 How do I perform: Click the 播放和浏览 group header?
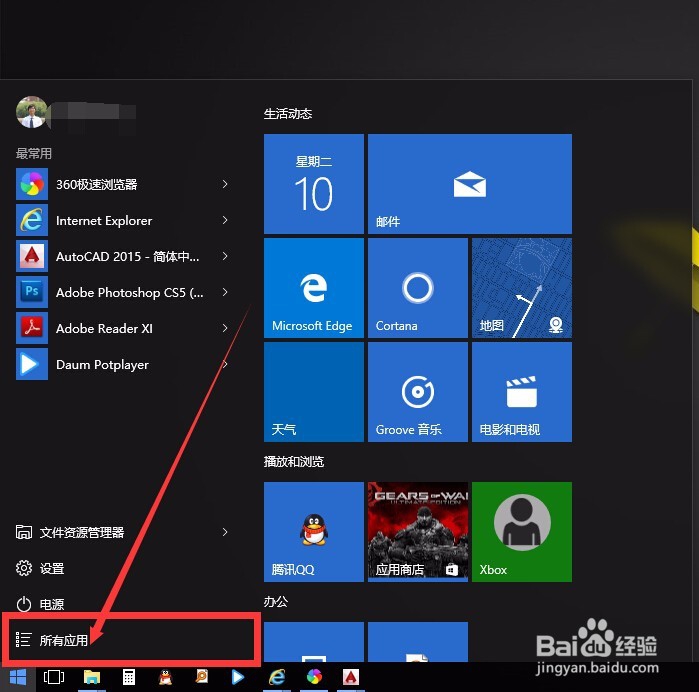pos(294,461)
